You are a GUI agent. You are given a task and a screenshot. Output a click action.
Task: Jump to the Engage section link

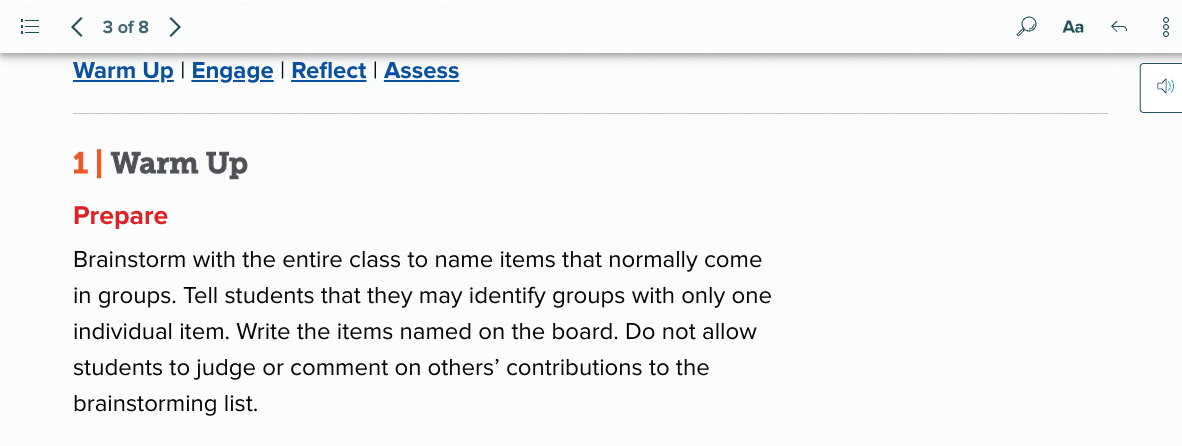pos(232,71)
